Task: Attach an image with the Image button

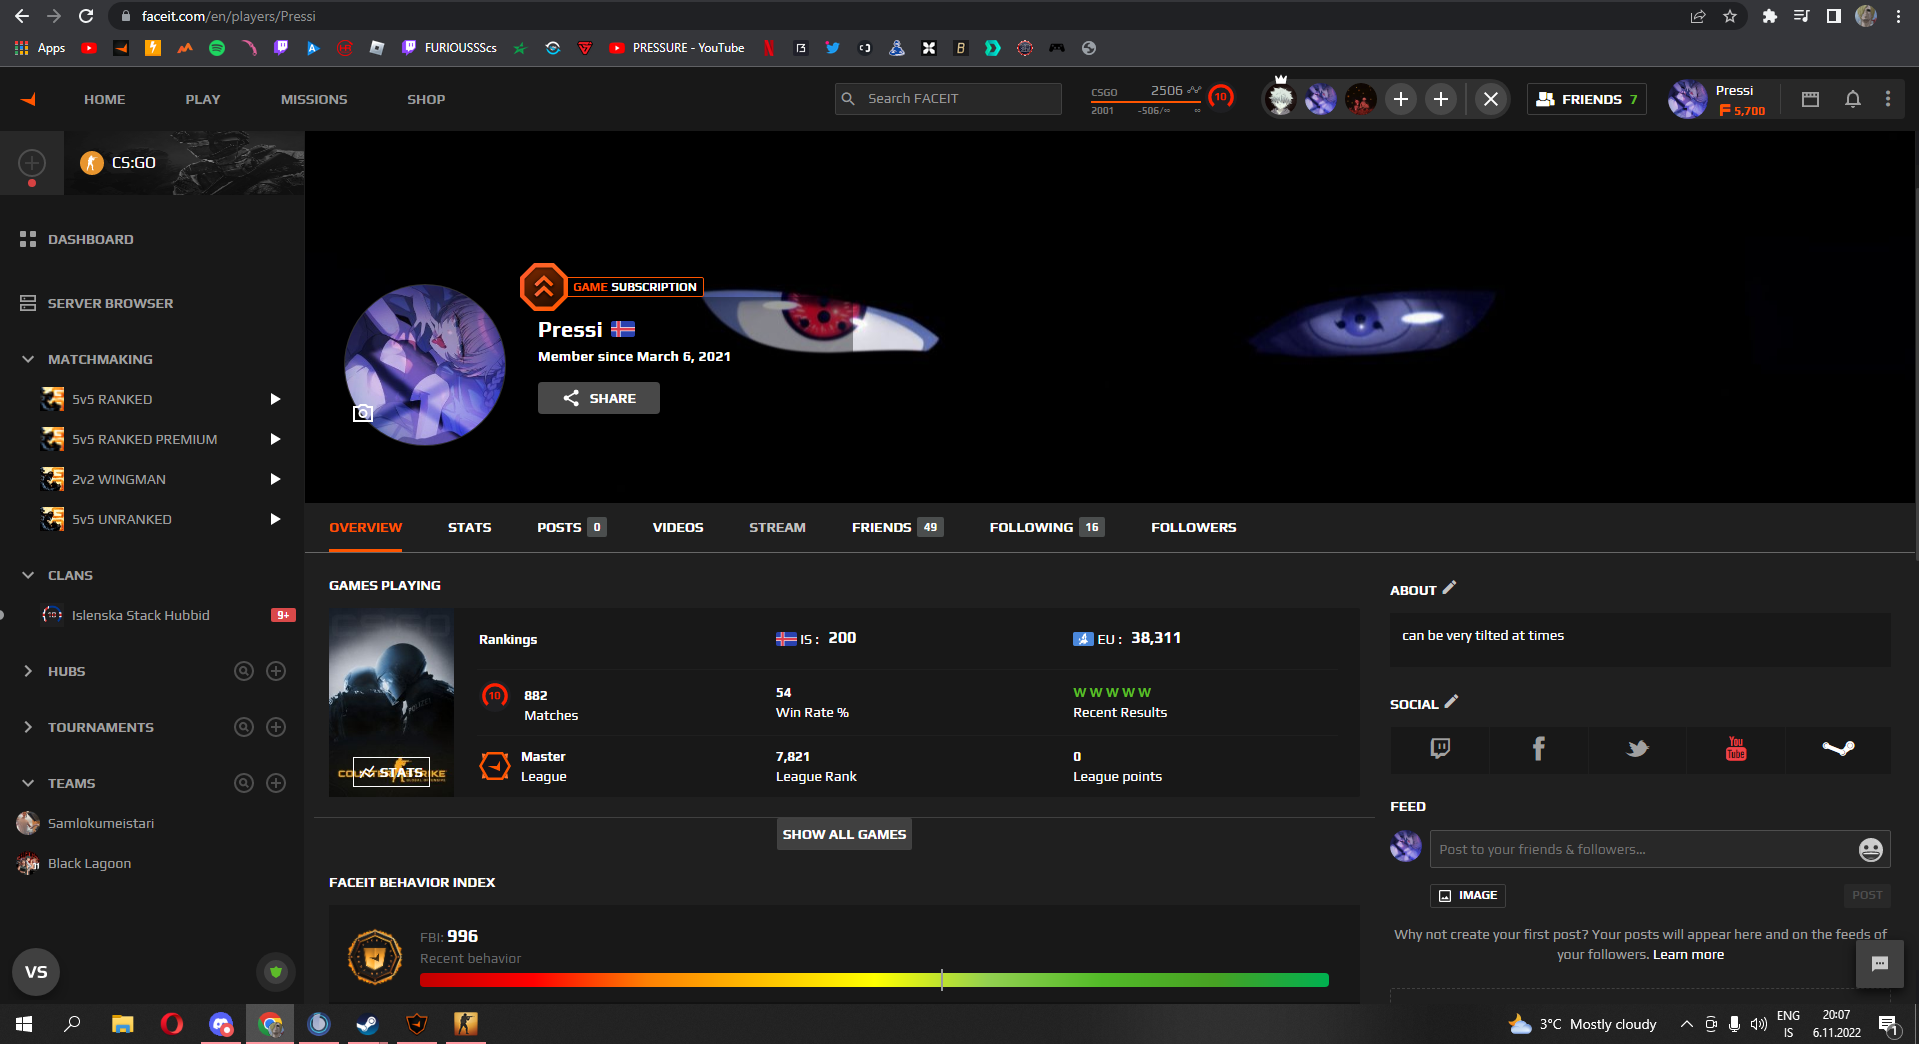Action: (x=1468, y=895)
